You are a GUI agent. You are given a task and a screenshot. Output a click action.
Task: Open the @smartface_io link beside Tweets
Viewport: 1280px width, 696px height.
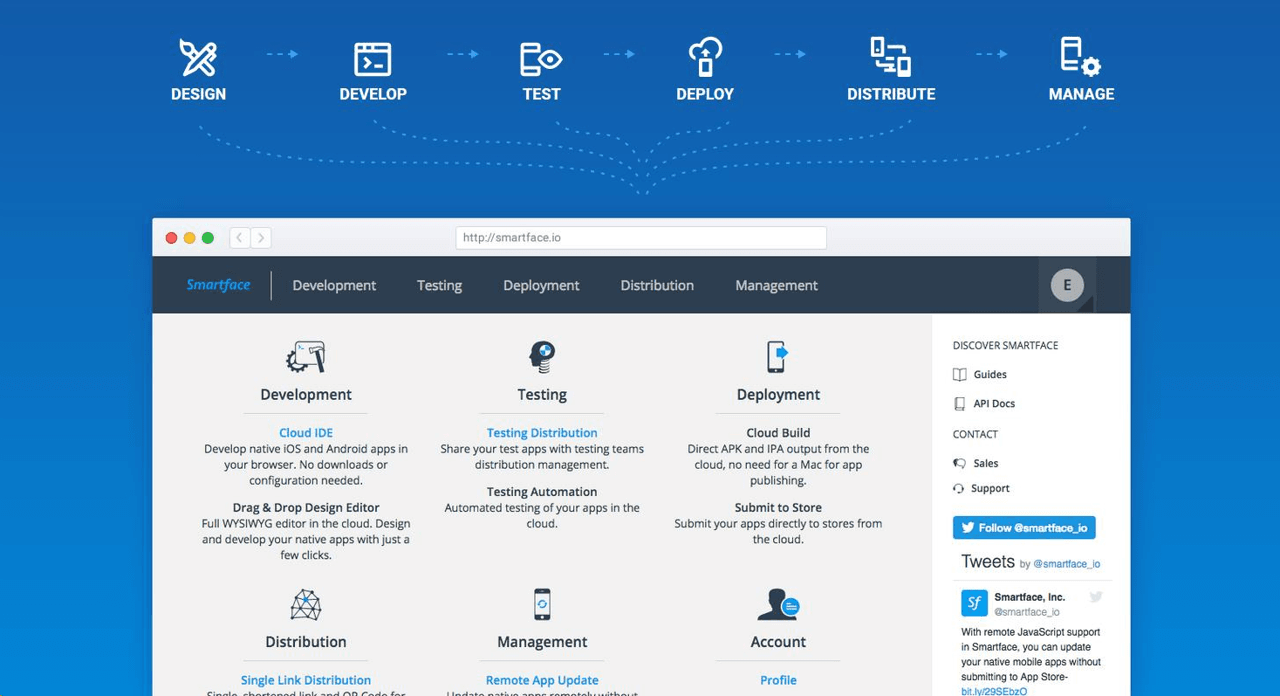pos(1066,564)
